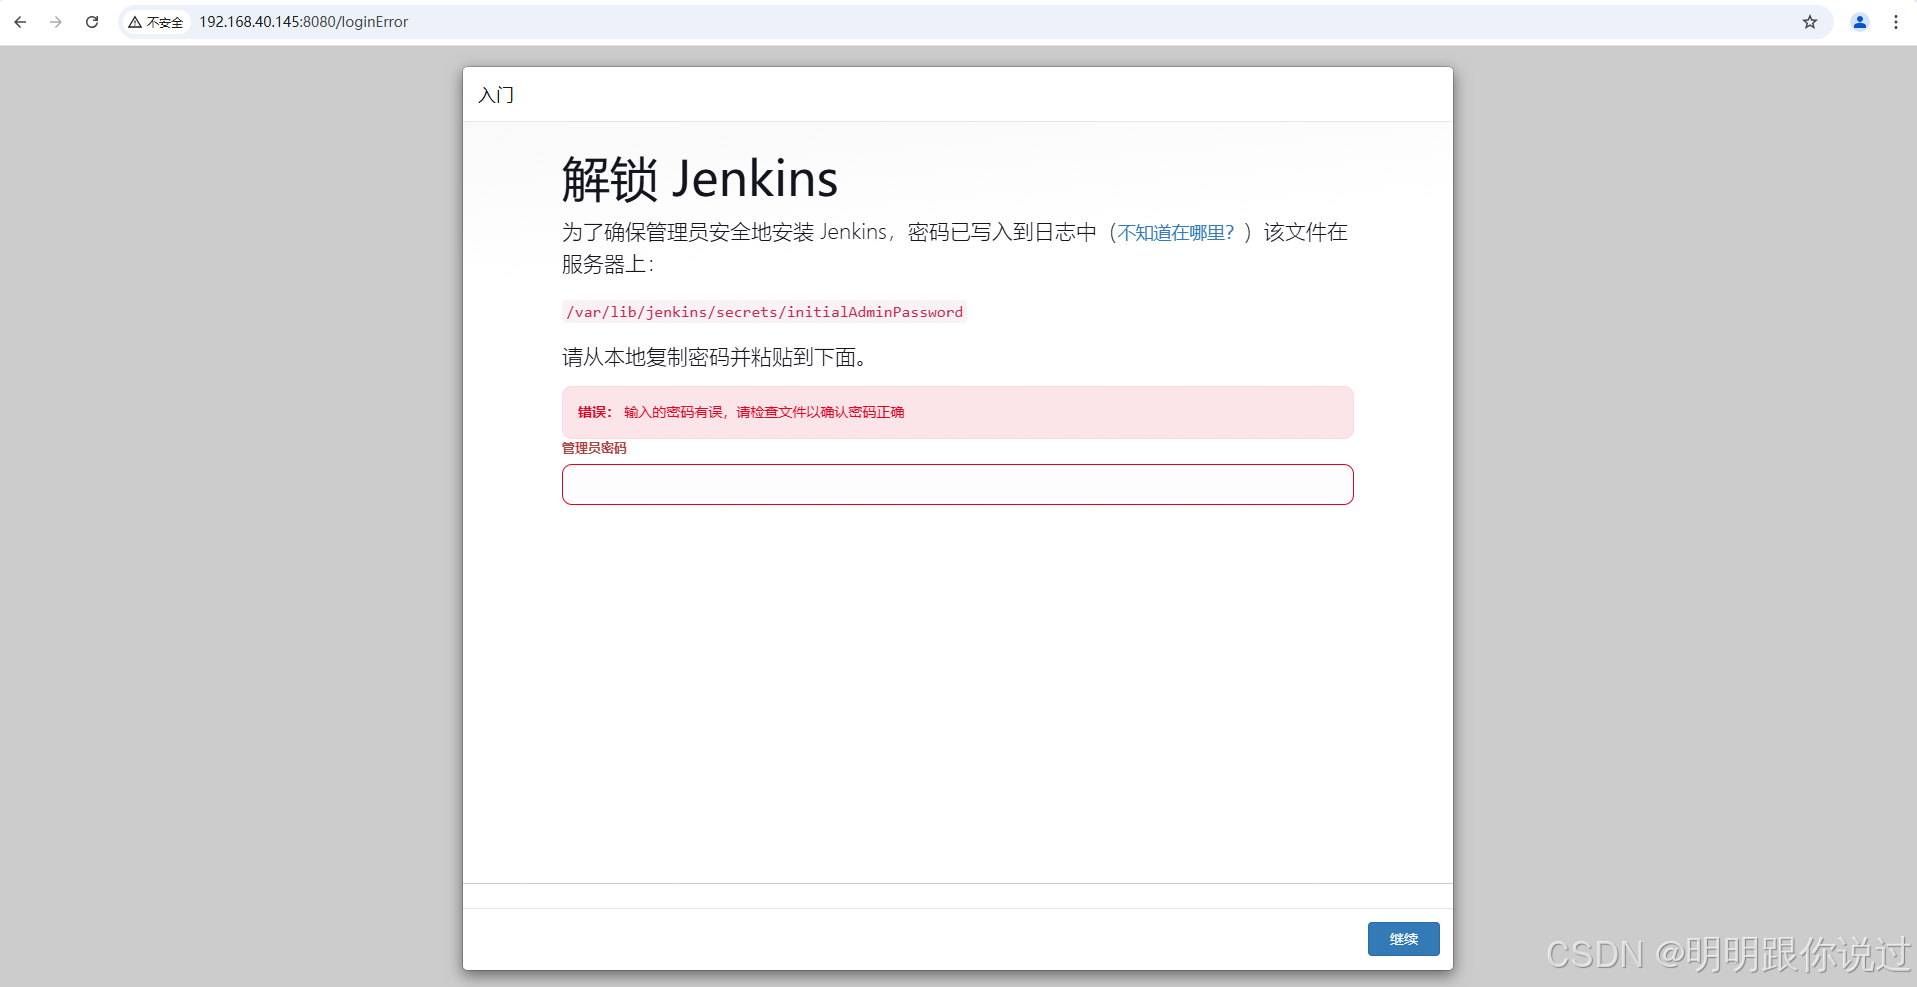Click the 继续 button
Image resolution: width=1917 pixels, height=987 pixels.
click(1403, 939)
